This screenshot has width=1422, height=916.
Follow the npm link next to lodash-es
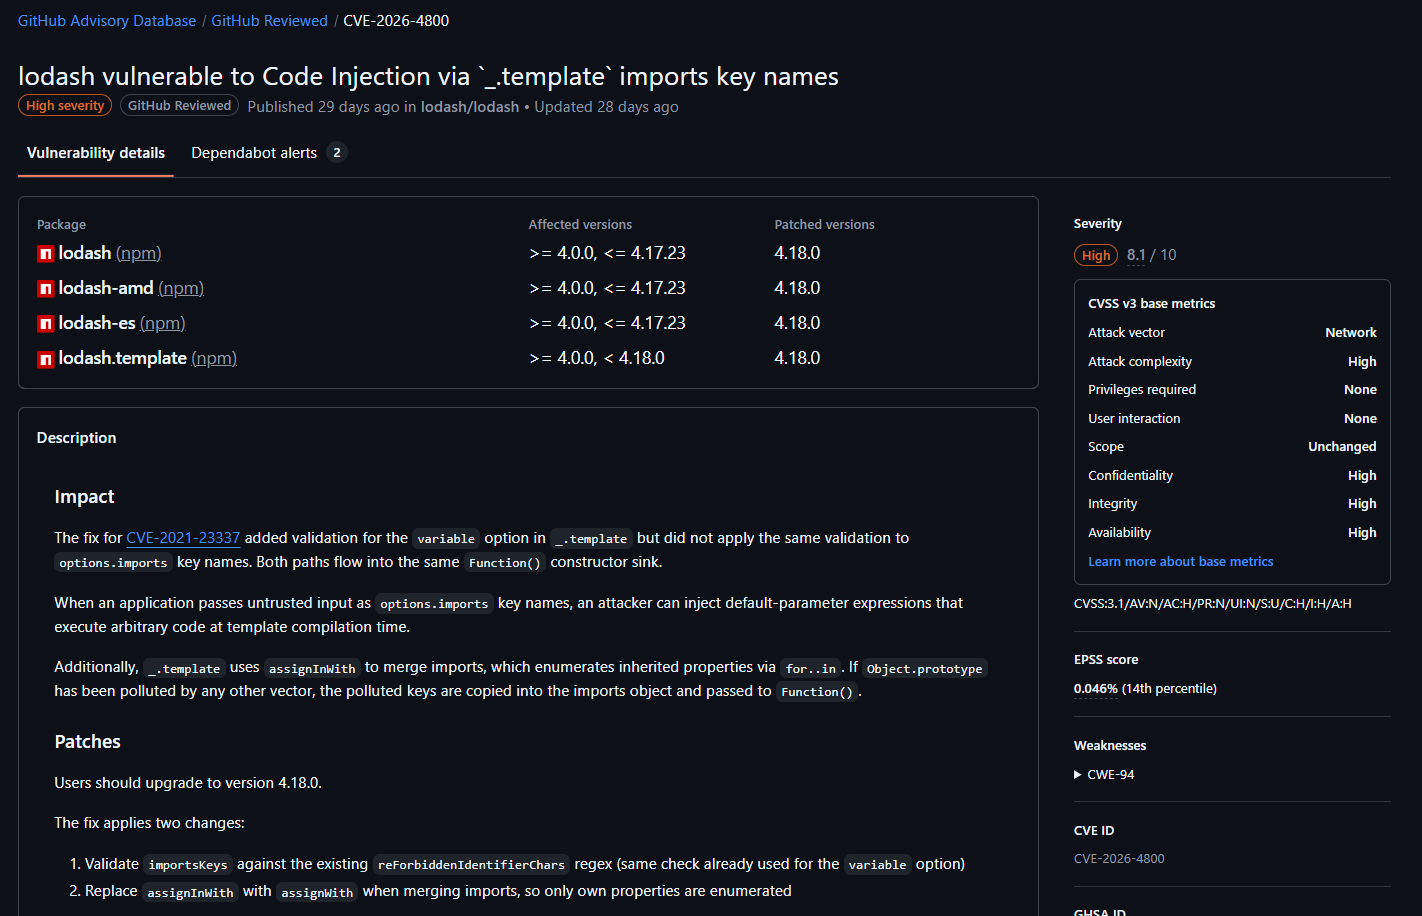162,324
